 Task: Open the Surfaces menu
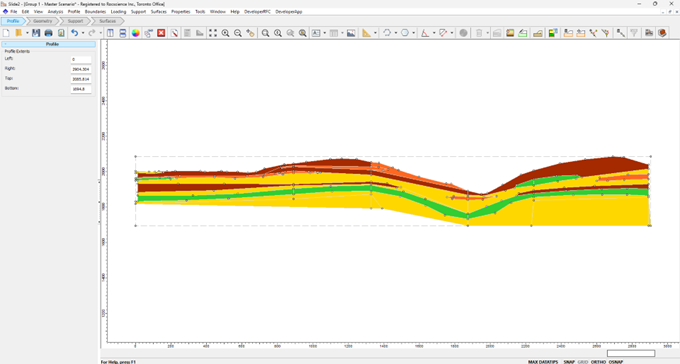tap(159, 12)
